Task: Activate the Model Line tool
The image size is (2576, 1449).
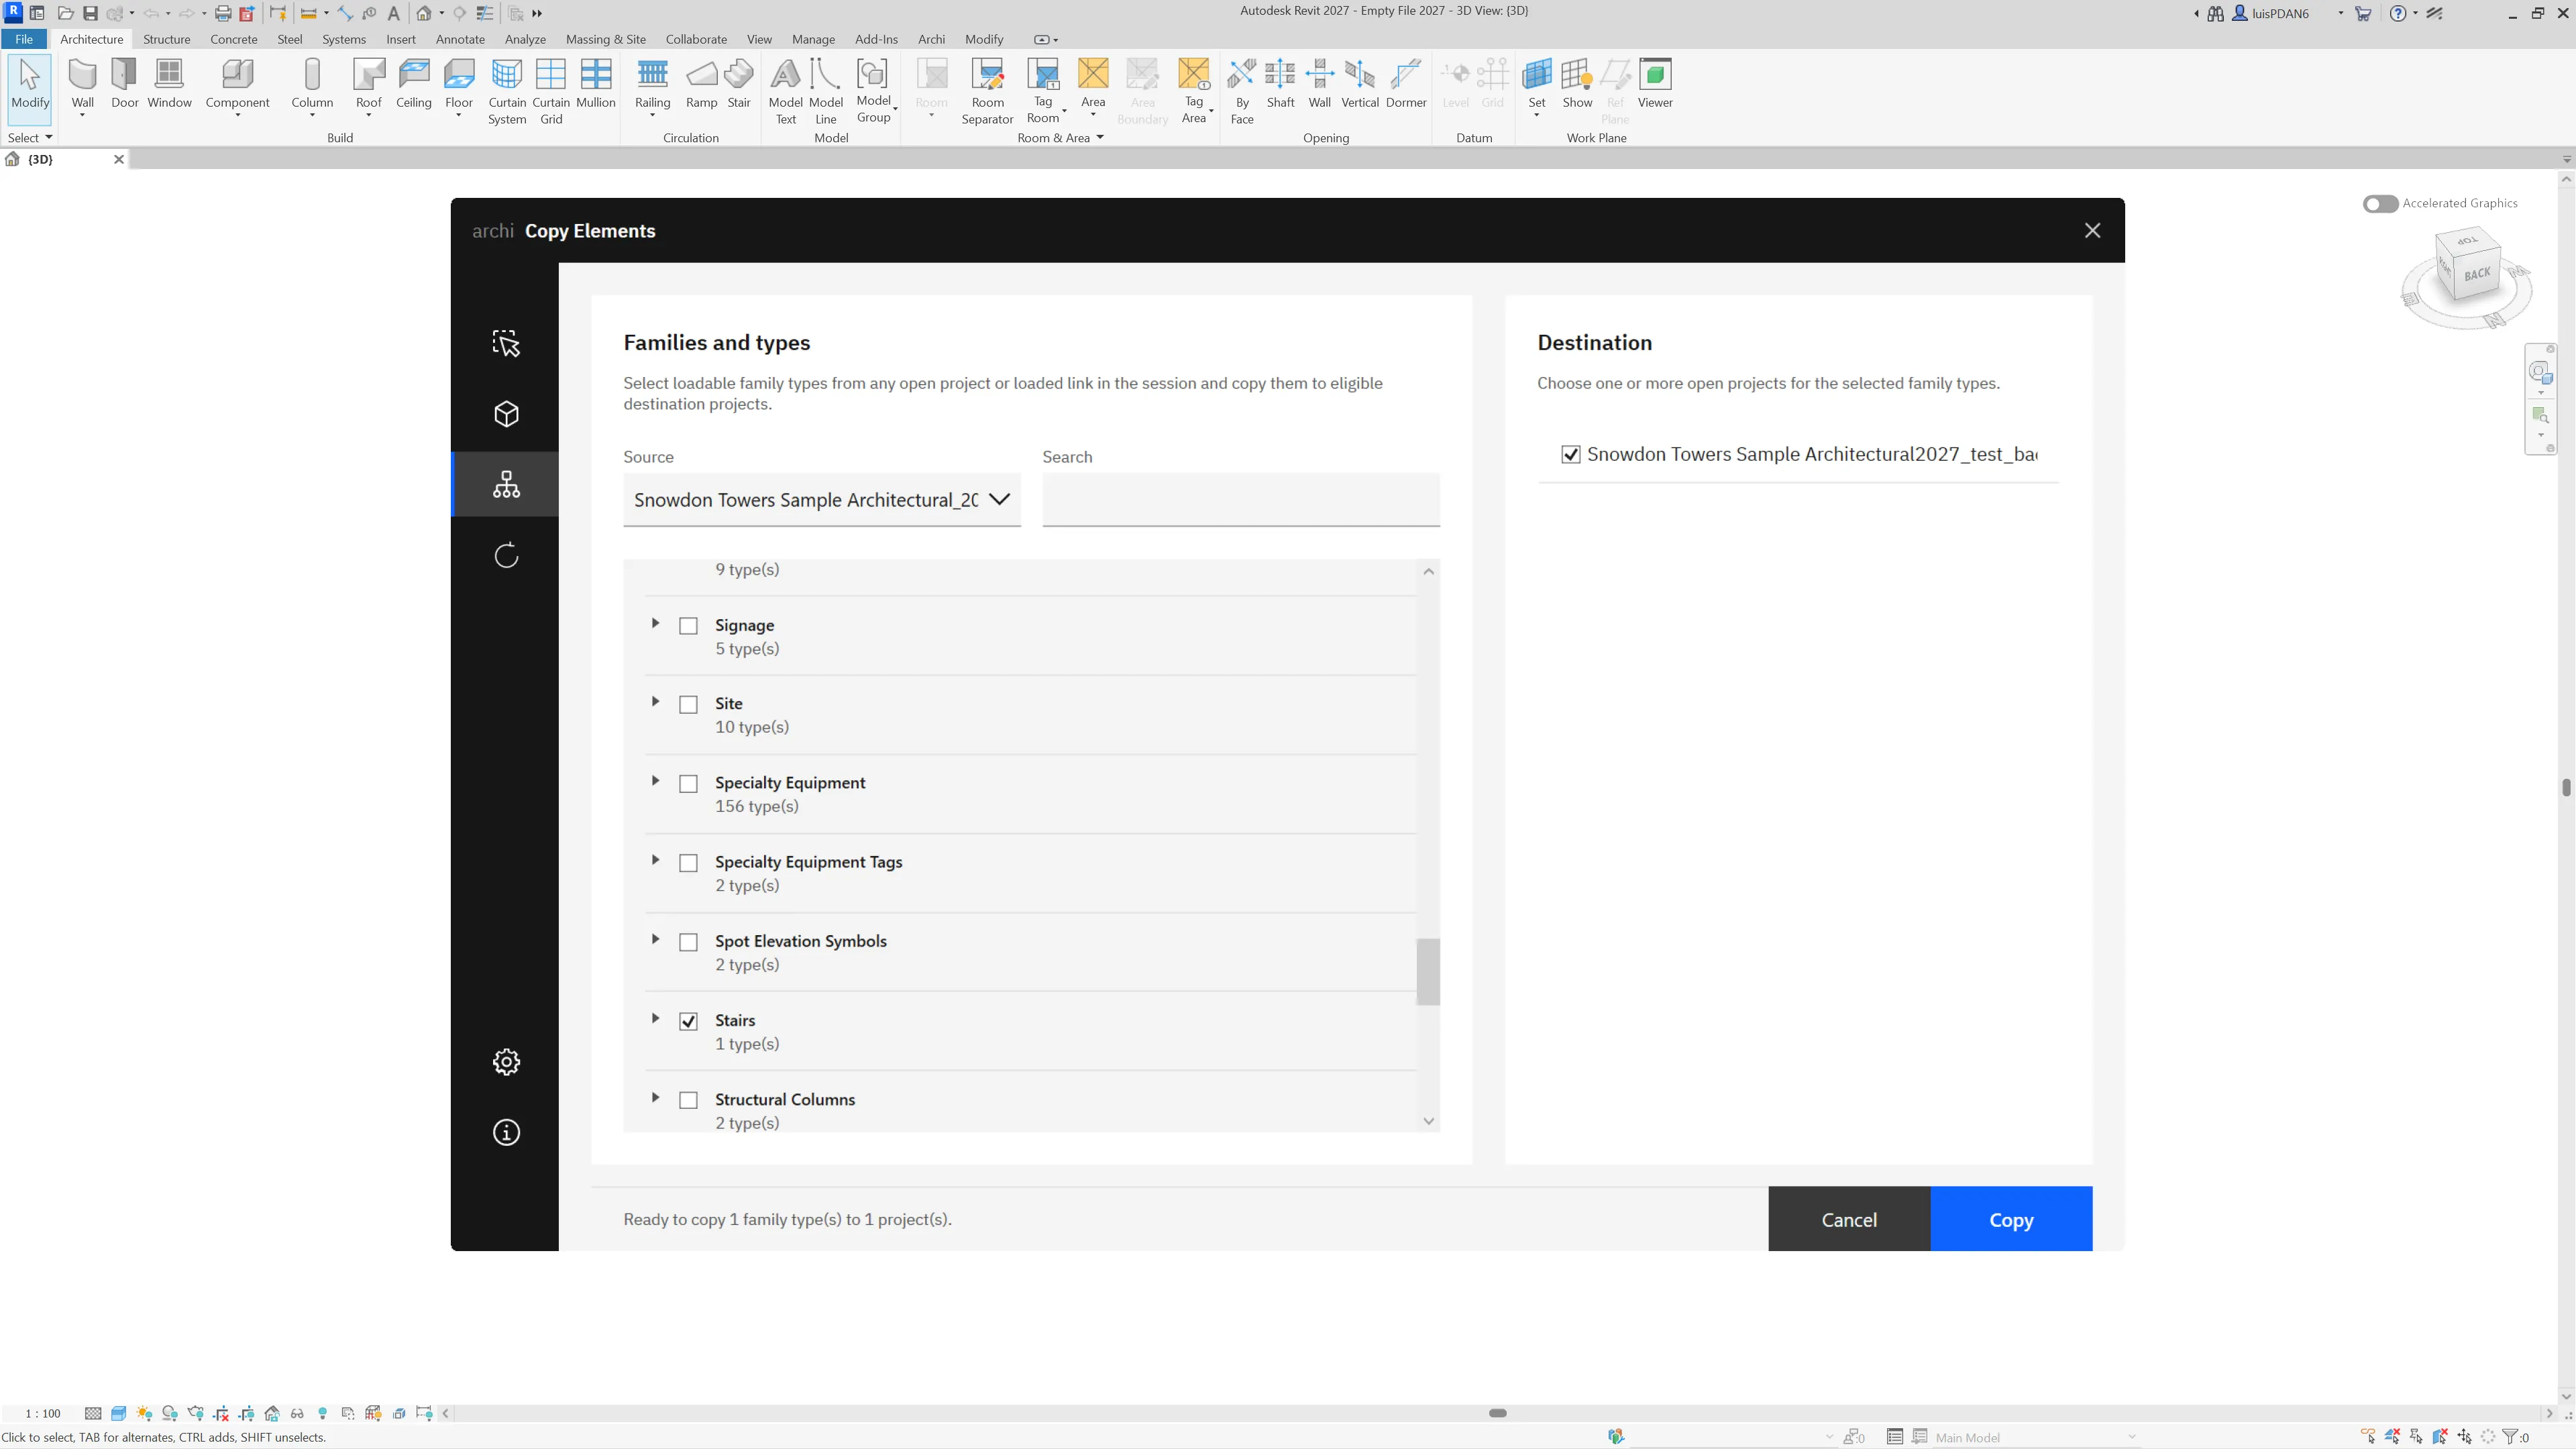Action: 826,91
